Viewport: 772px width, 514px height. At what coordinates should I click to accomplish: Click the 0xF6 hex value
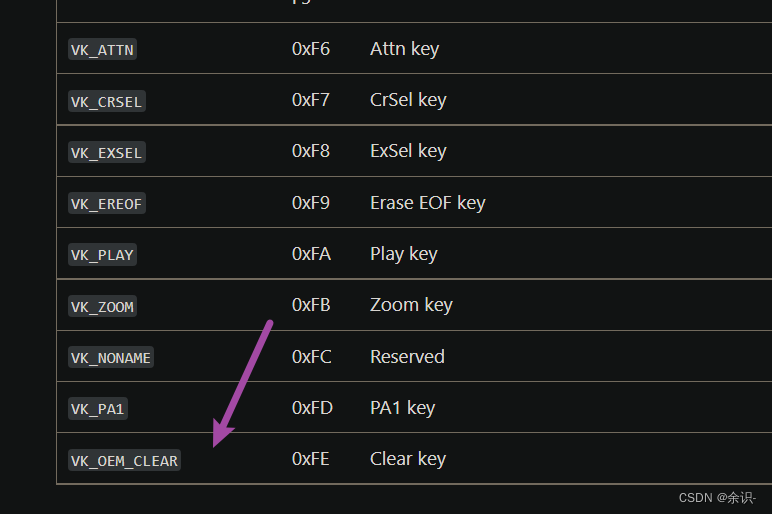coord(311,49)
